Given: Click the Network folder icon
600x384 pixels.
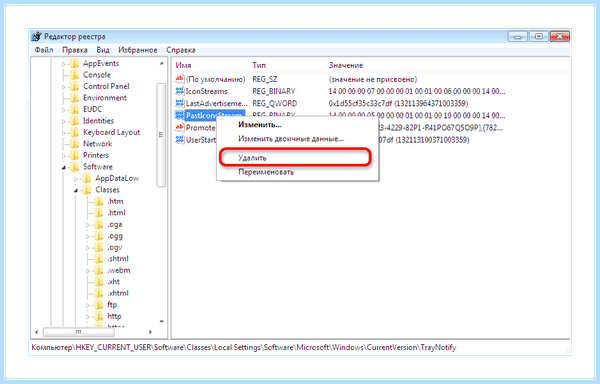Looking at the screenshot, I should (75, 144).
